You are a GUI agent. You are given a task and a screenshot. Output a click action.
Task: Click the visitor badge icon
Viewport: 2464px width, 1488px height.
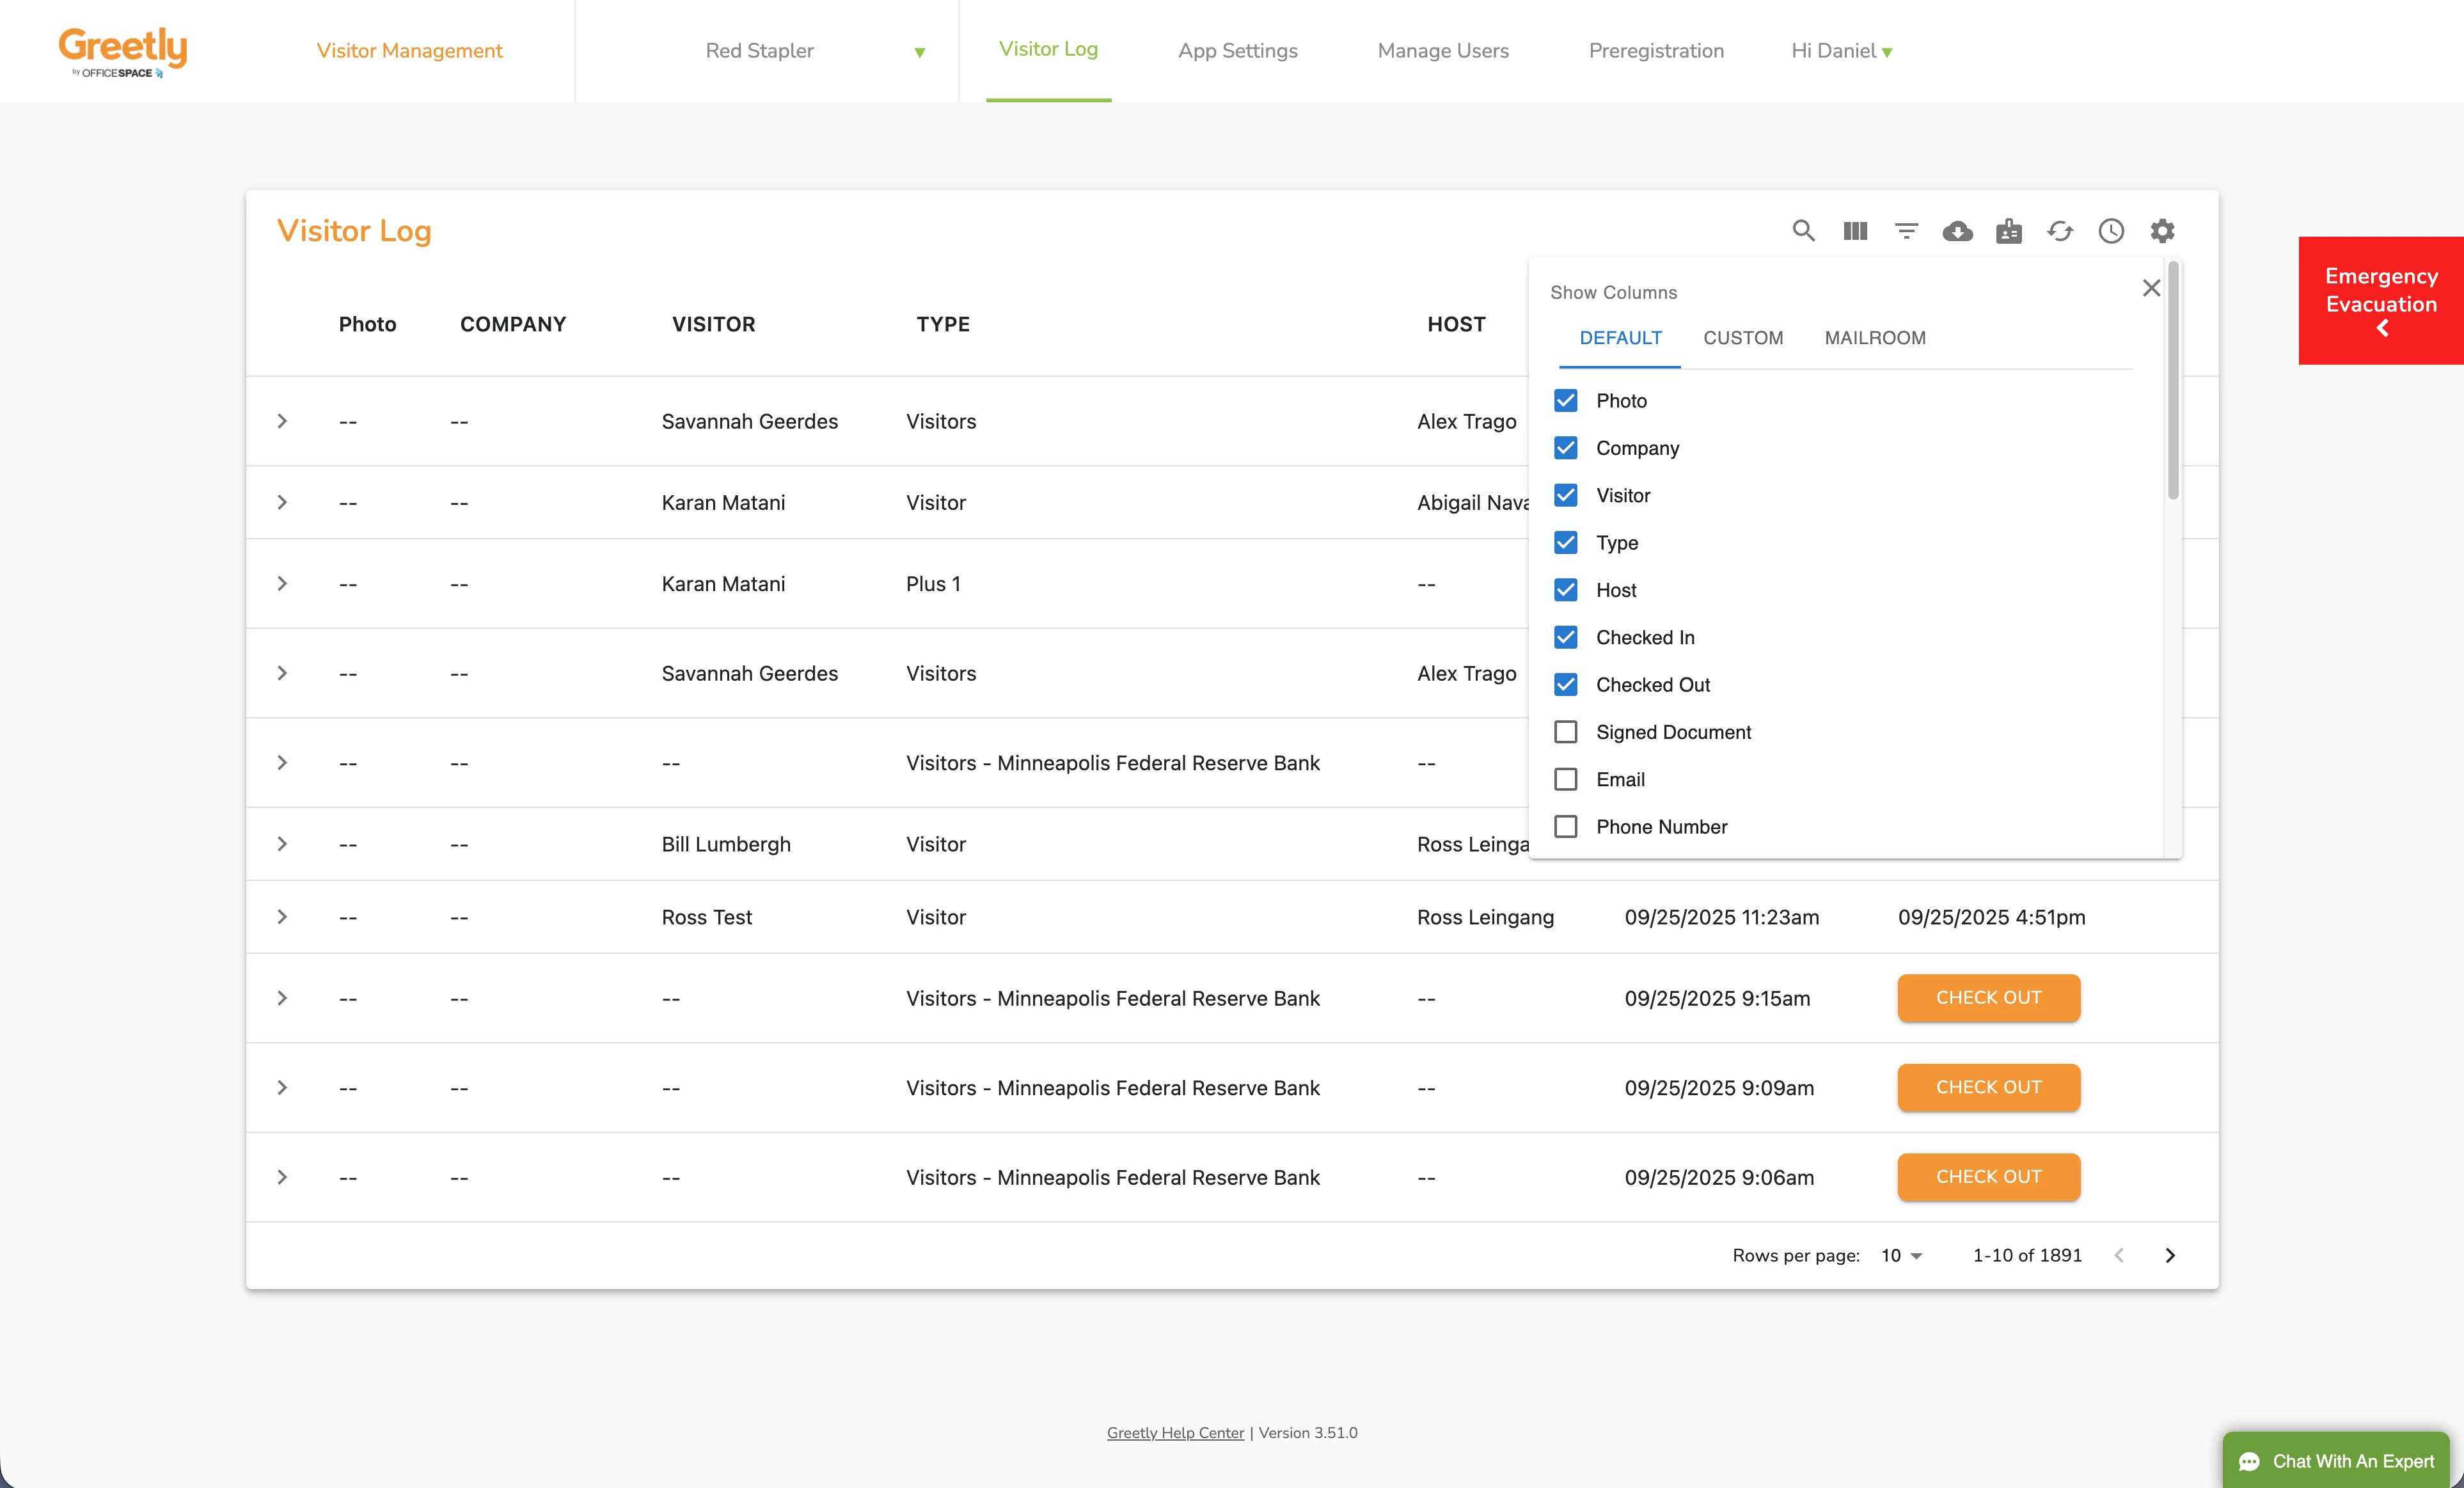click(2008, 231)
